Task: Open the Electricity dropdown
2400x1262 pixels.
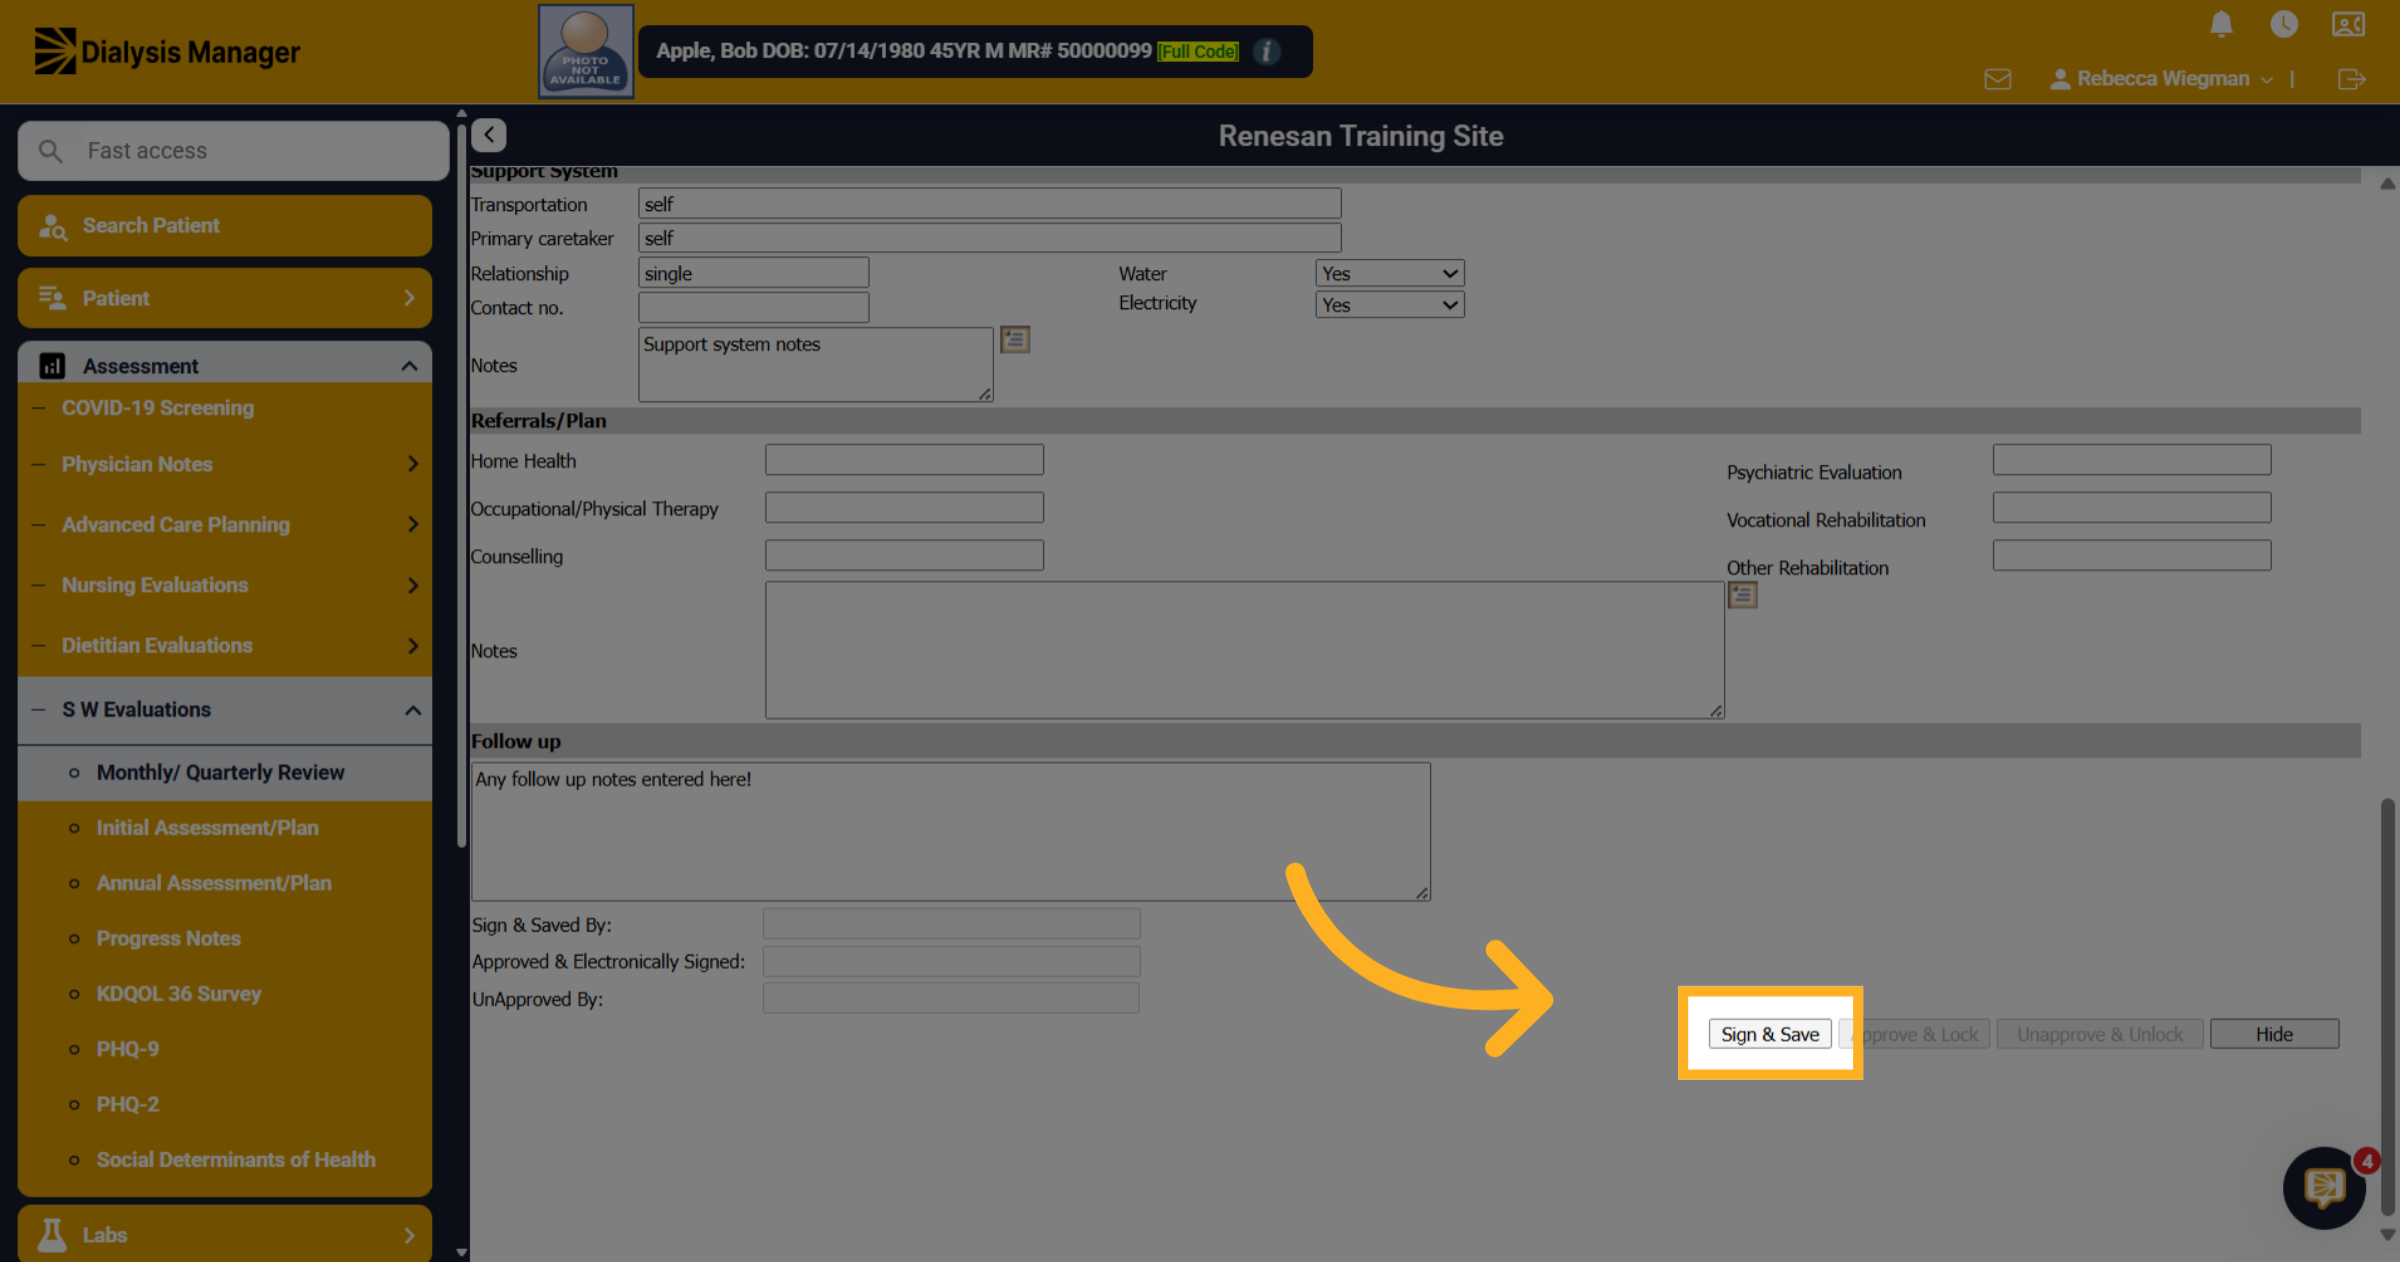Action: [1389, 305]
